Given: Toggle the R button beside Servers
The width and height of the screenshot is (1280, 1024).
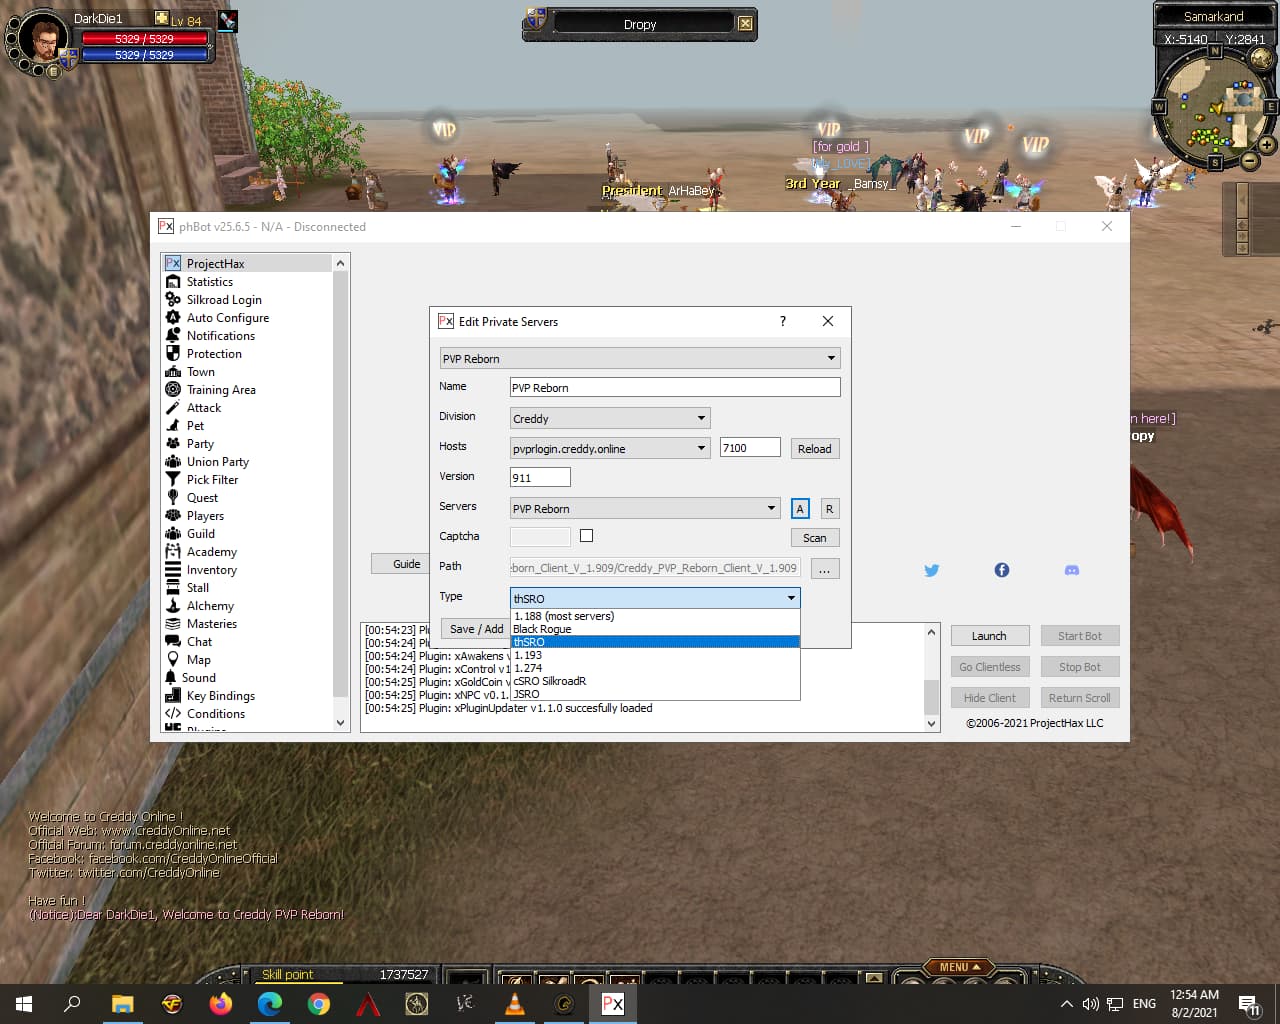Looking at the screenshot, I should [829, 509].
